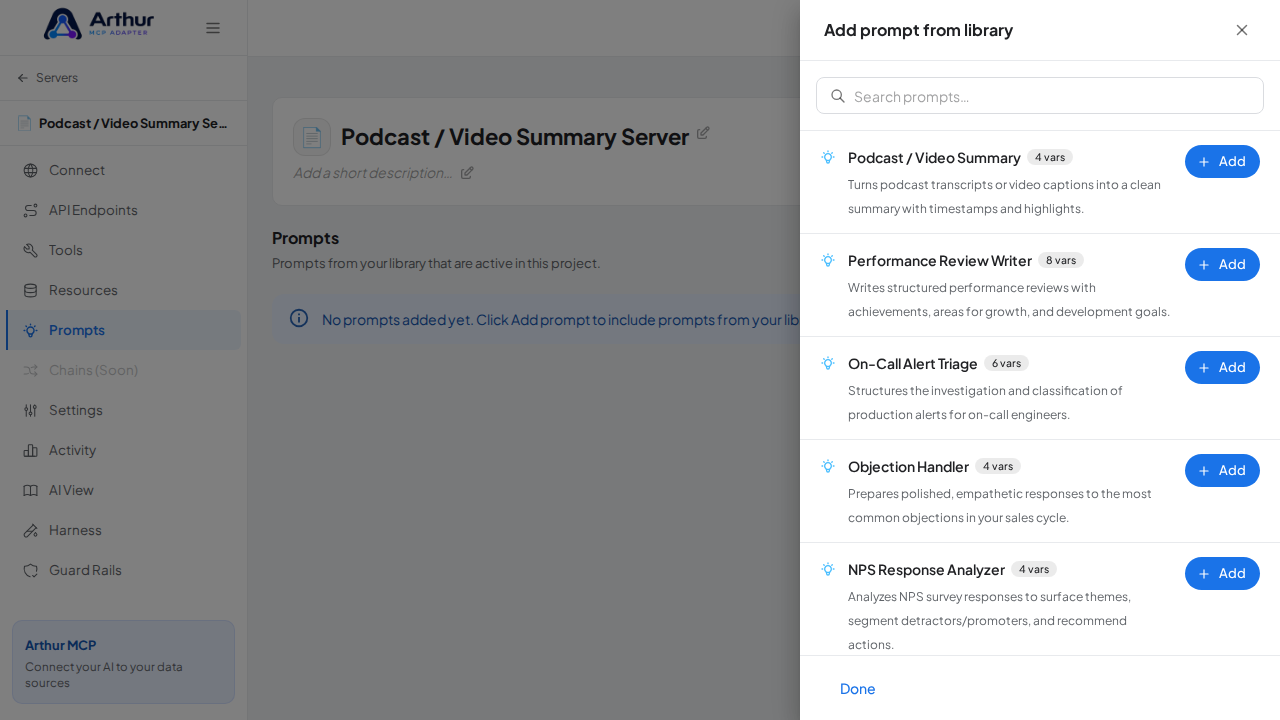Click the Arthur MCP Adapter logo
This screenshot has width=1280, height=720.
(x=99, y=23)
